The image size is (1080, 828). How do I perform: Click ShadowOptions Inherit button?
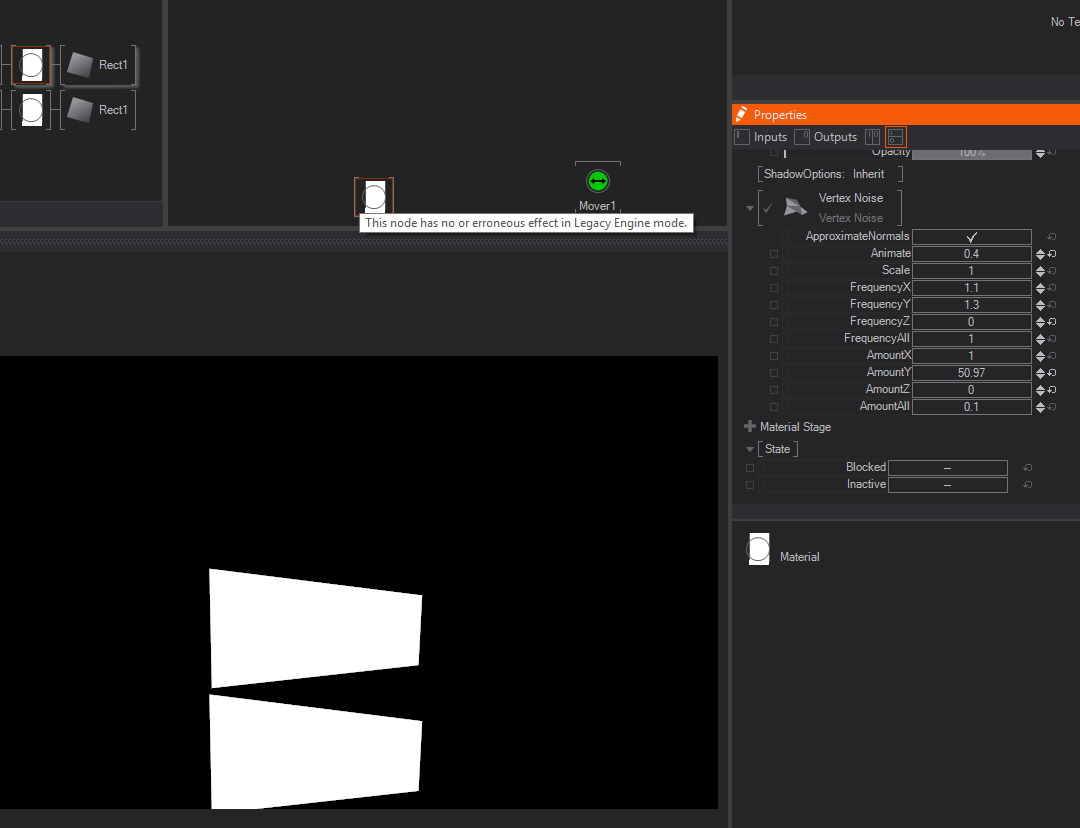coord(830,174)
